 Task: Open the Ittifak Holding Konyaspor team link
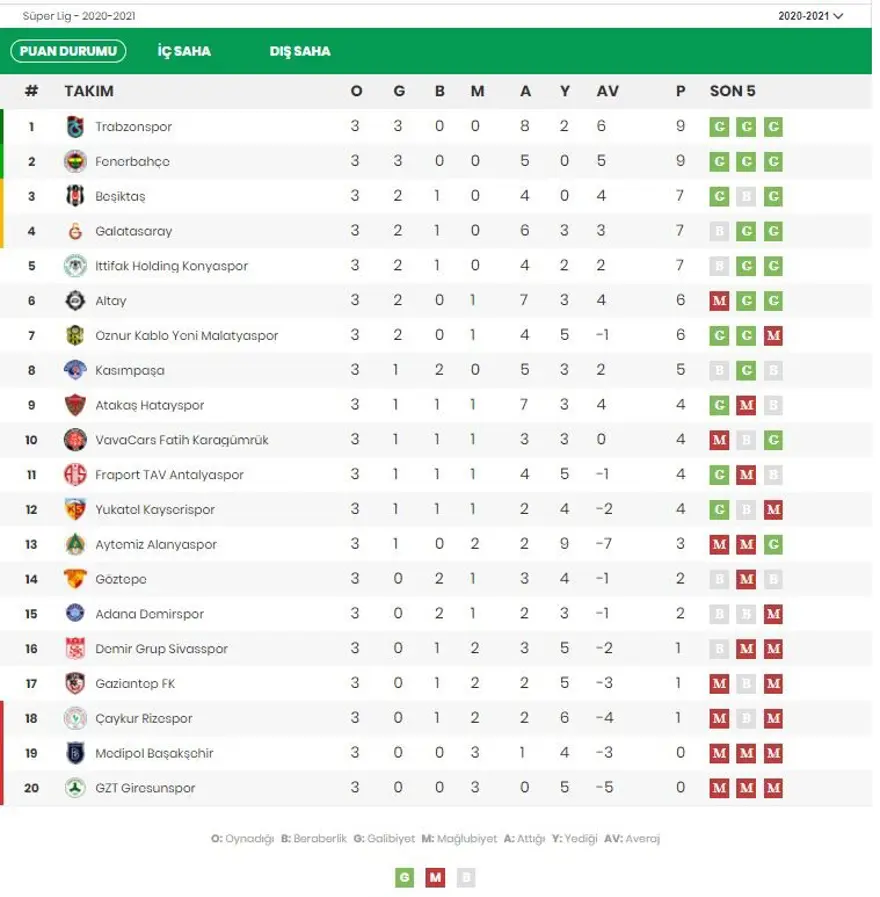tap(171, 266)
